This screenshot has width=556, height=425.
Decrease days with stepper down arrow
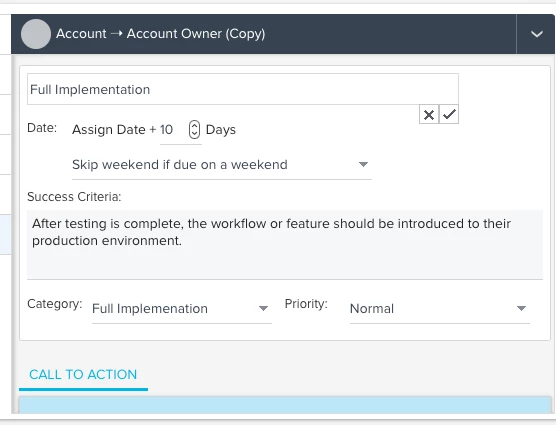(194, 134)
